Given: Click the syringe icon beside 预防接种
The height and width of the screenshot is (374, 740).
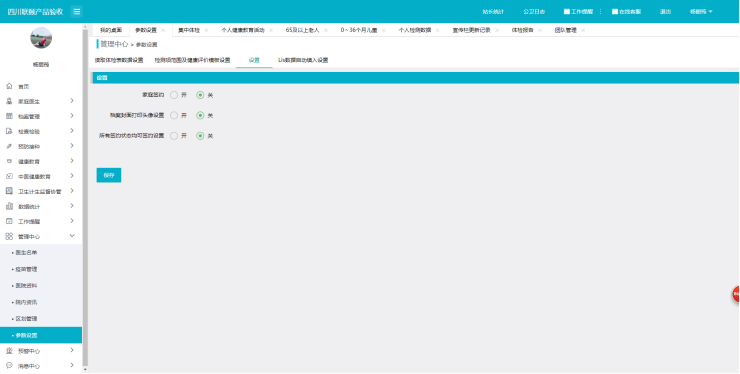Looking at the screenshot, I should point(9,146).
